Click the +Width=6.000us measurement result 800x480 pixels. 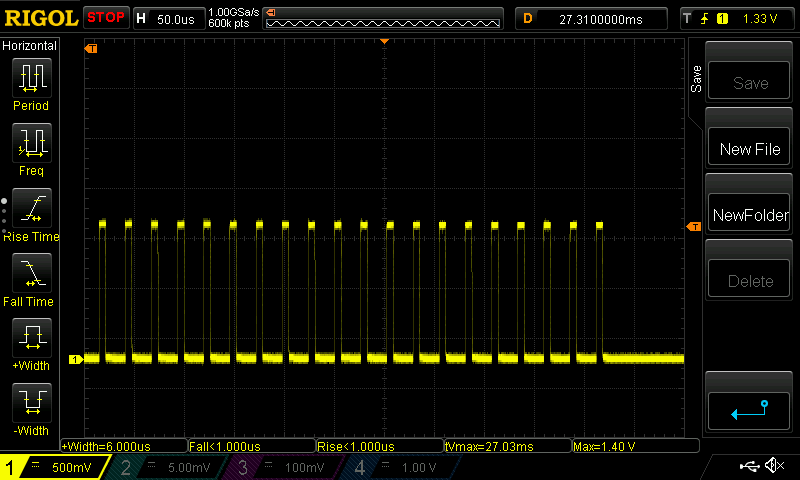tap(124, 446)
